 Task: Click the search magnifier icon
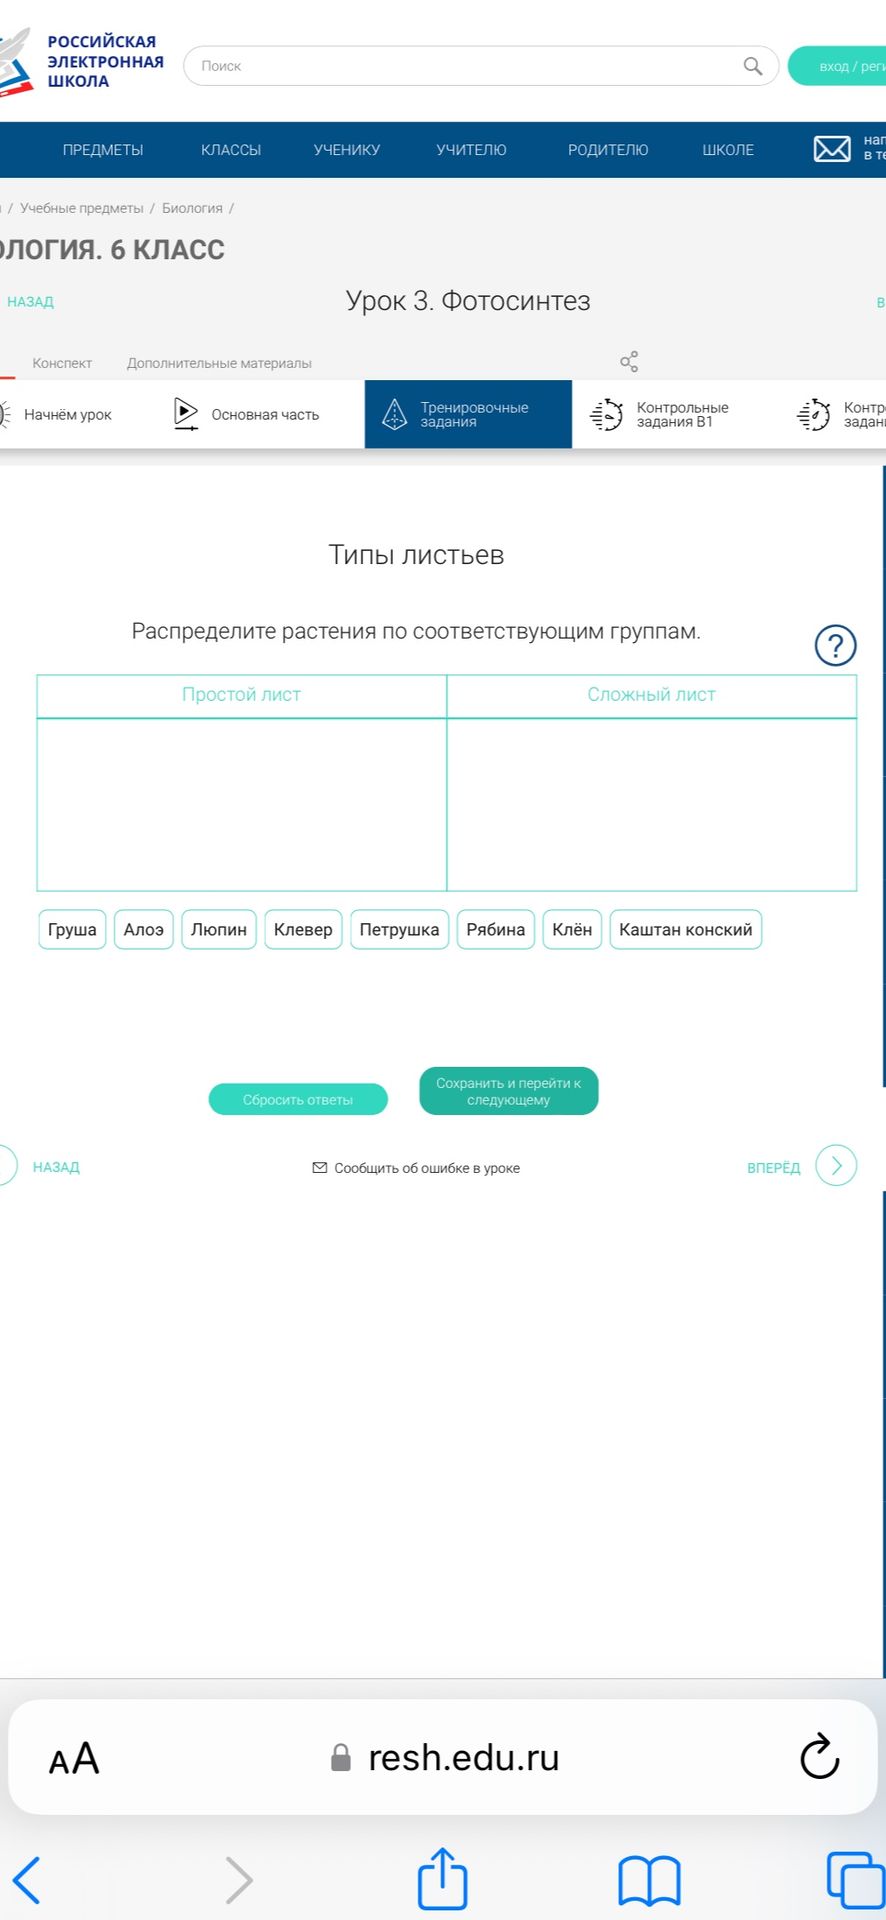pyautogui.click(x=753, y=66)
